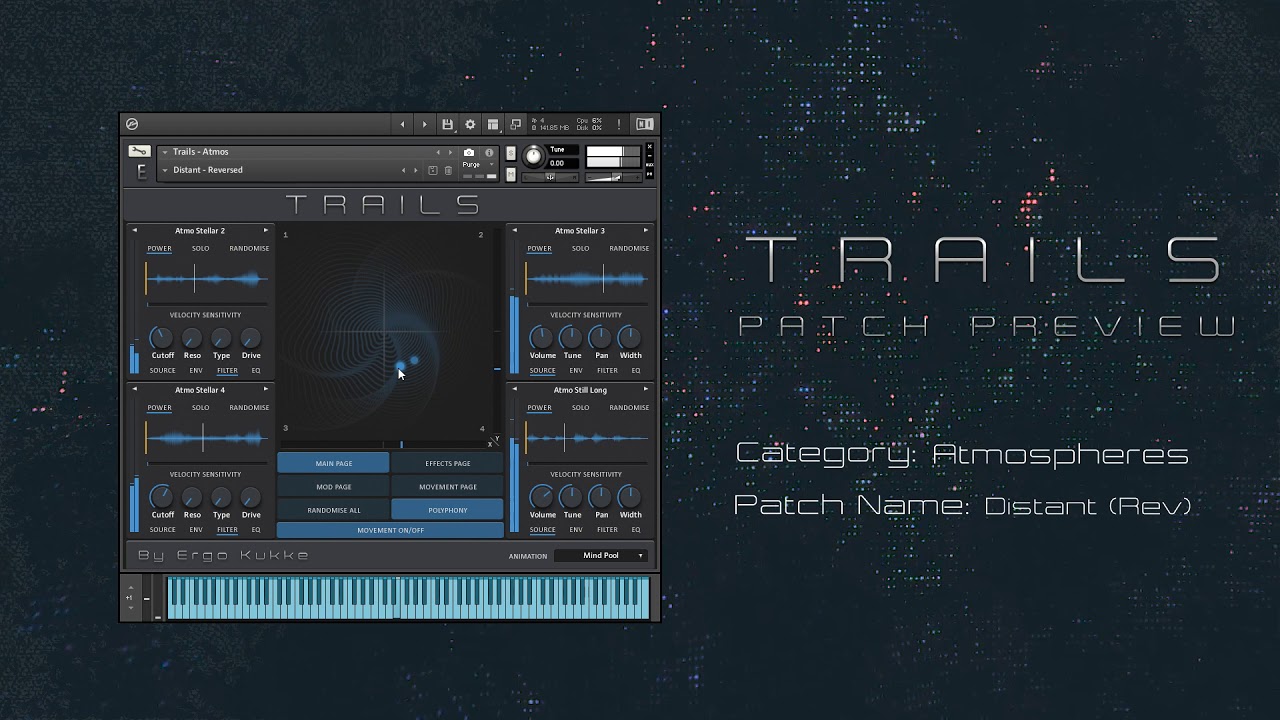The image size is (1280, 720).
Task: Click Volume knob in Atmo Stellar 3
Action: tap(541, 338)
